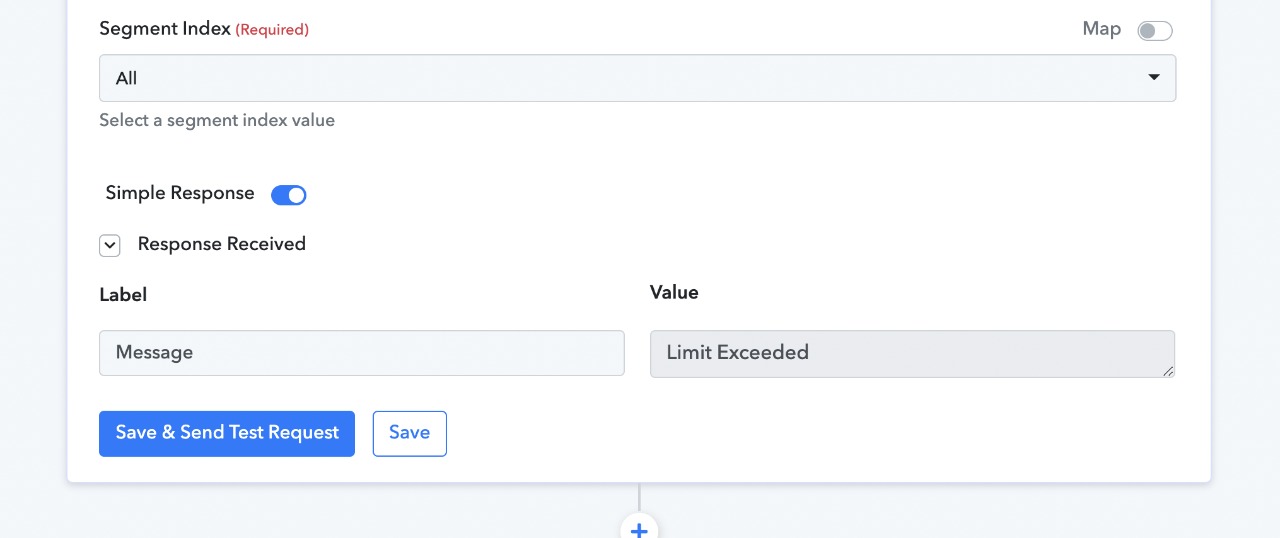The height and width of the screenshot is (538, 1280).
Task: Click the Save & Send Test Request button
Action: (227, 434)
